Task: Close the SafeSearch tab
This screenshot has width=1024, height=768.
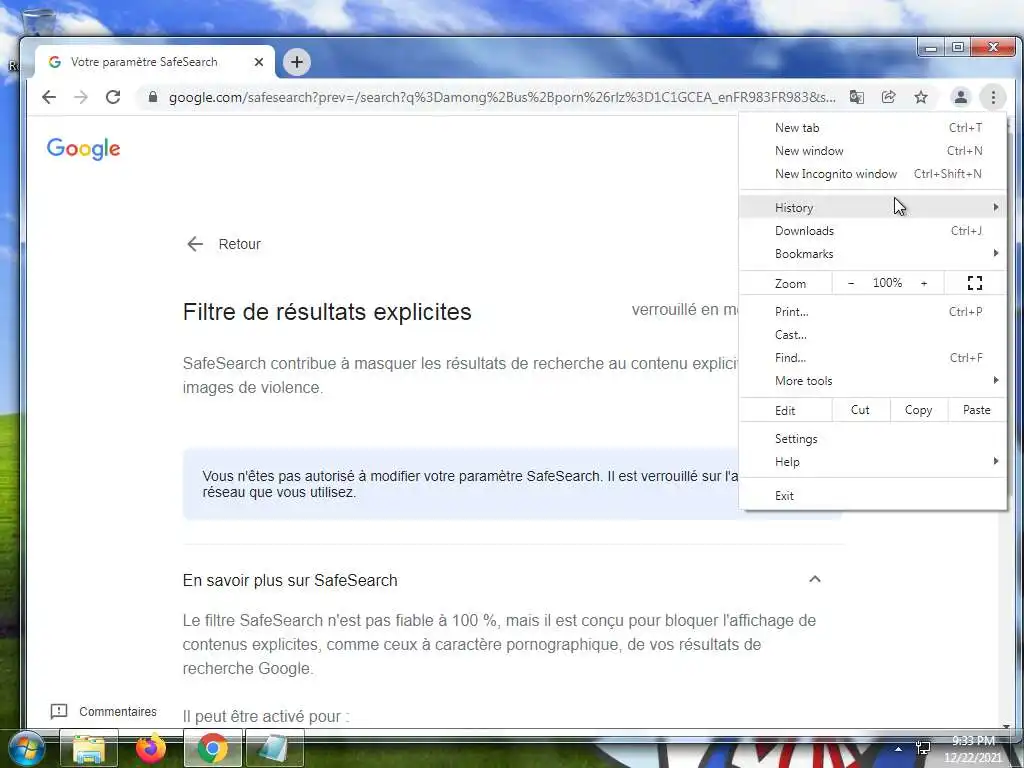Action: (259, 62)
